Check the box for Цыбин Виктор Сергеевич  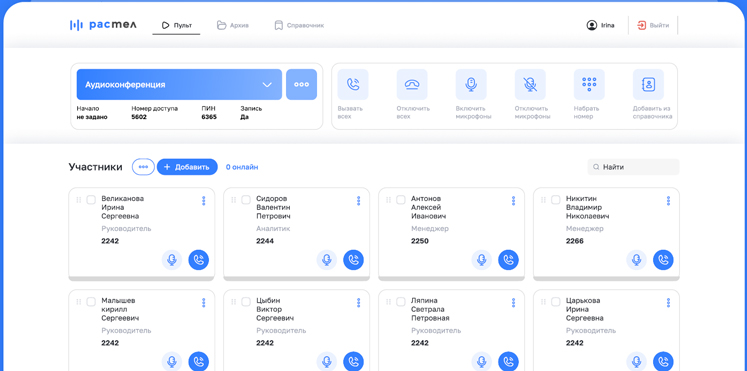click(246, 301)
